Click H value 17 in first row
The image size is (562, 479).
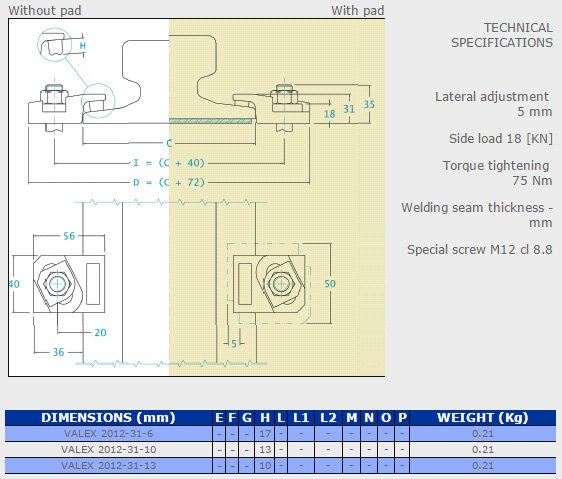point(265,433)
